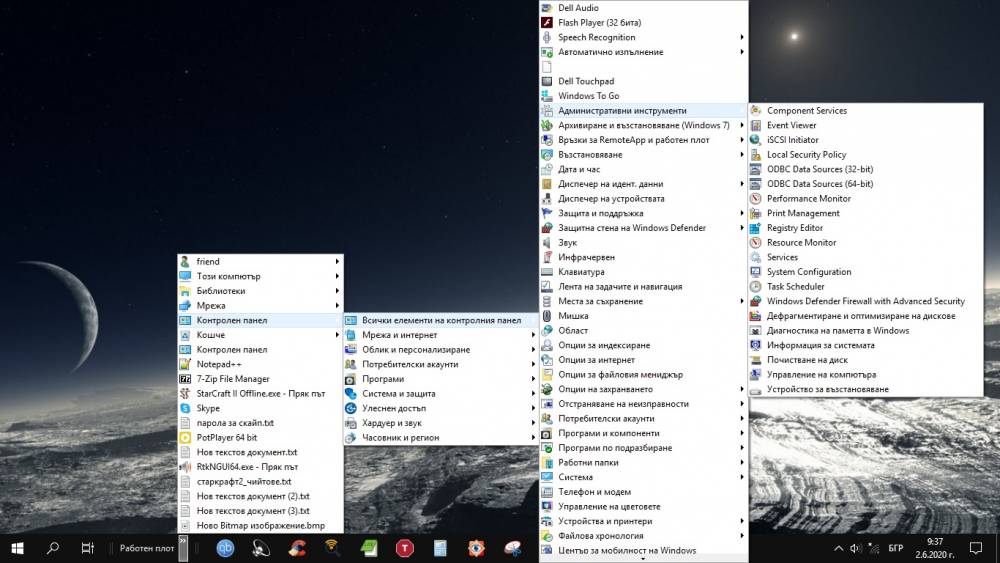Click the Task Scheduler clock icon
The width and height of the screenshot is (1000, 563).
click(756, 286)
